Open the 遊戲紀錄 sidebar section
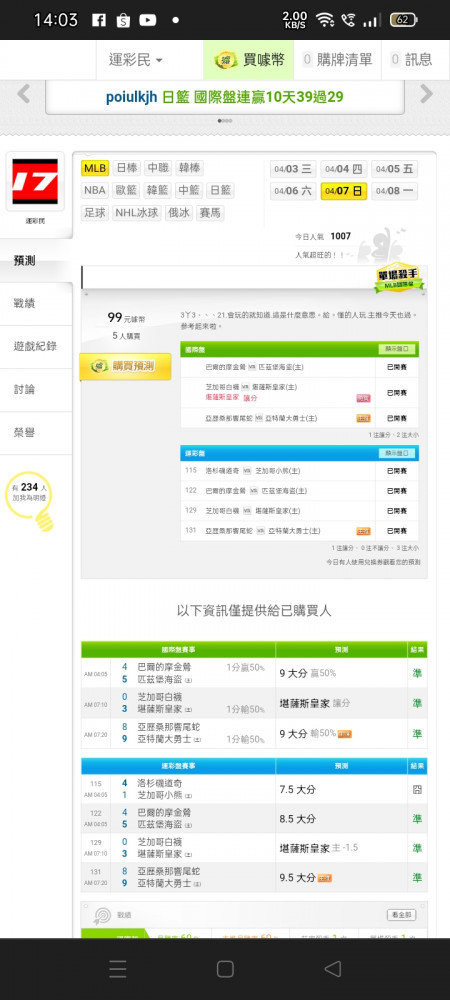 point(36,346)
